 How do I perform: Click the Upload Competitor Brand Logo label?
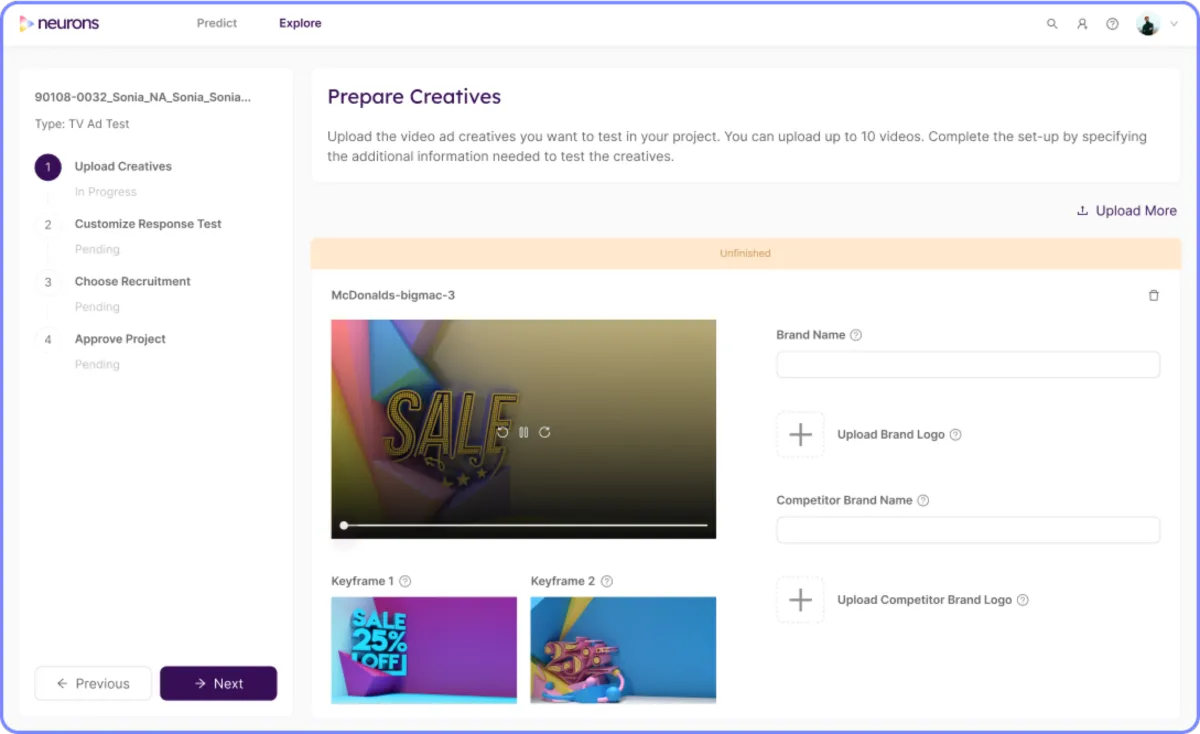point(924,600)
